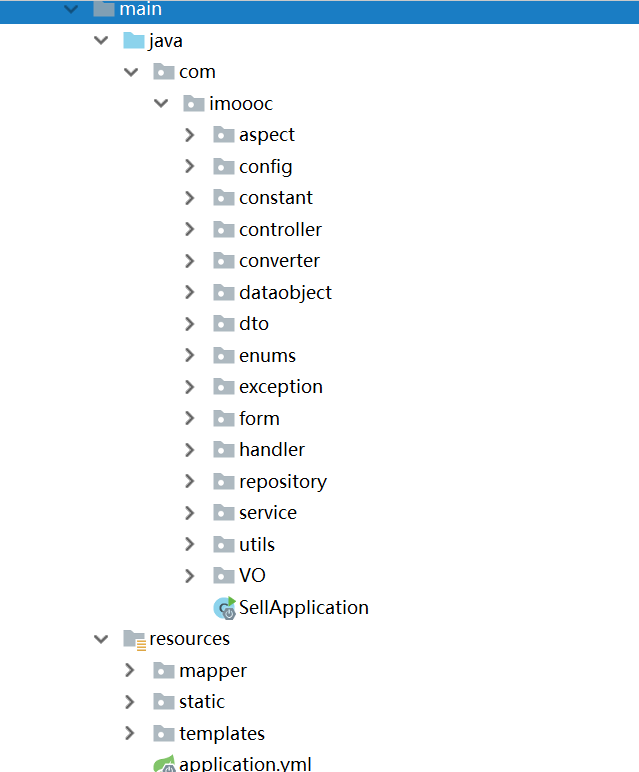
Task: Collapse the java source folder
Action: (x=100, y=41)
